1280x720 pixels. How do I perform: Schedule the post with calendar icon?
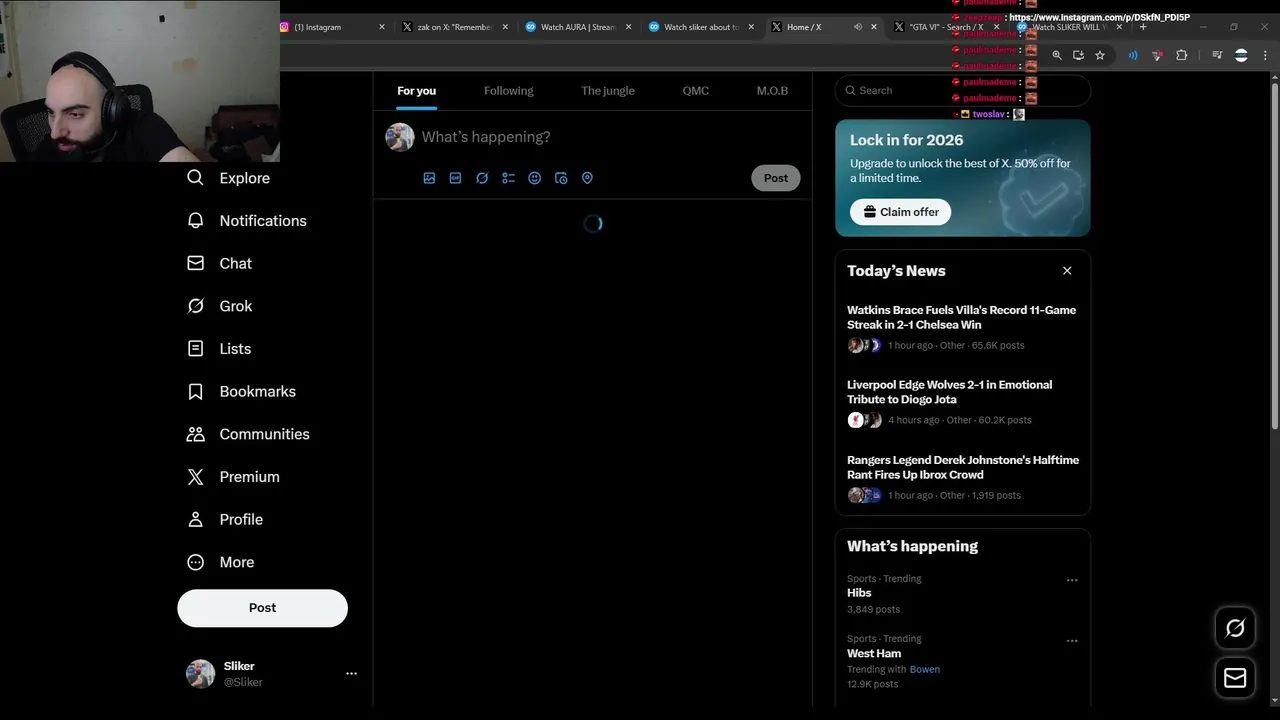point(561,178)
